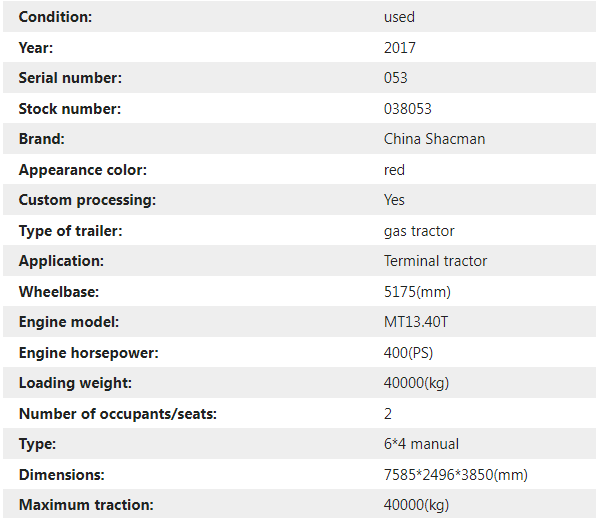Click the Condition label
Image resolution: width=596 pixels, height=518 pixels.
(55, 17)
